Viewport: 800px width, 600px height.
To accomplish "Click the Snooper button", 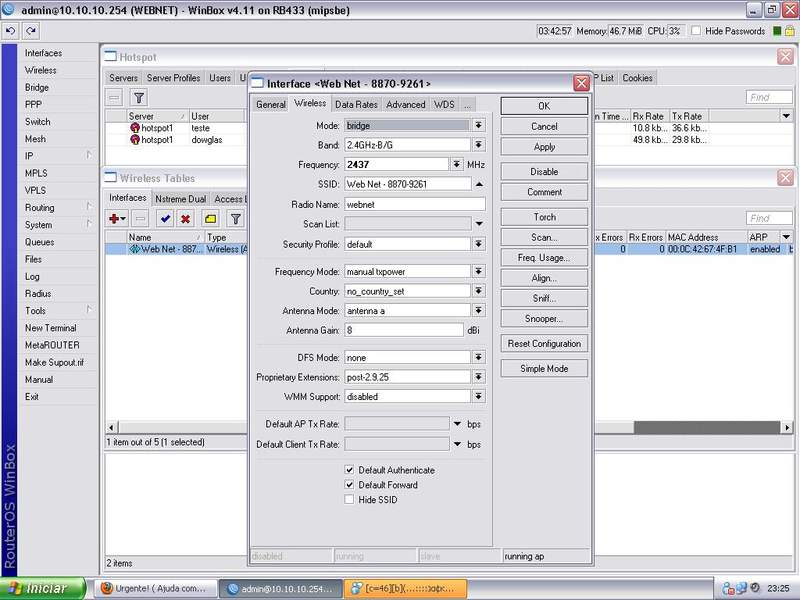I will (x=544, y=318).
